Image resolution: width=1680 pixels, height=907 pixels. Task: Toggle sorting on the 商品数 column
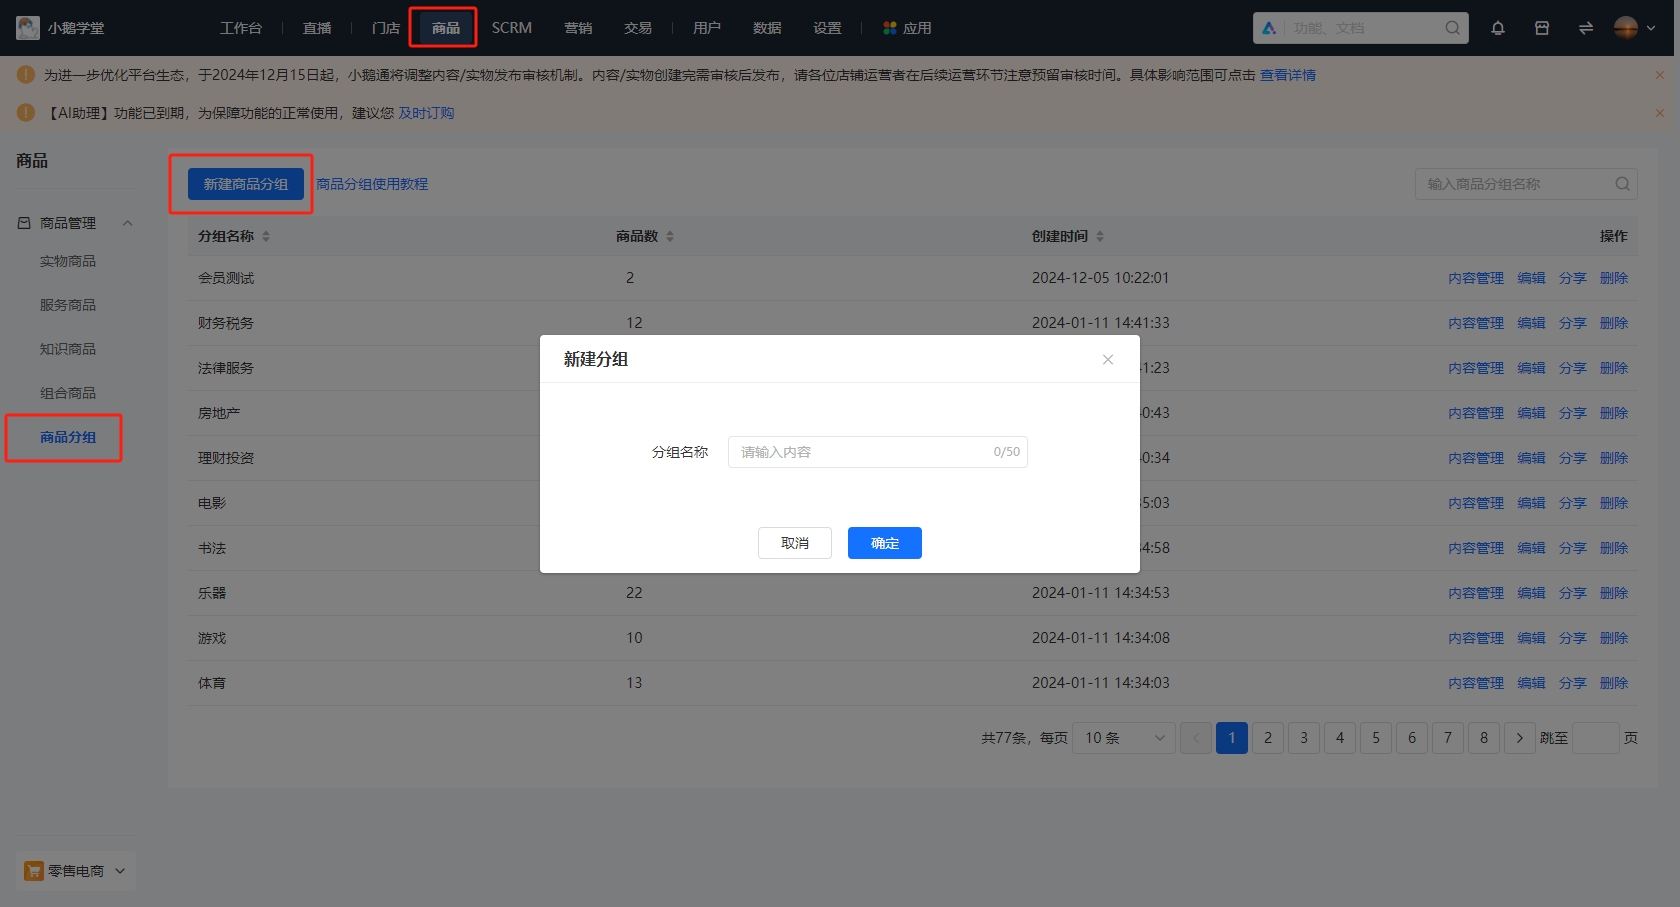[670, 236]
